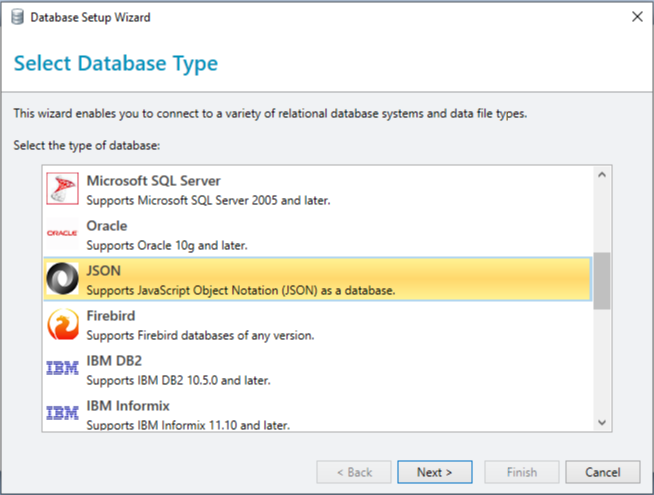The width and height of the screenshot is (654, 495).
Task: Click 'Supports Oracle 10g and later.' text
Action: click(167, 246)
